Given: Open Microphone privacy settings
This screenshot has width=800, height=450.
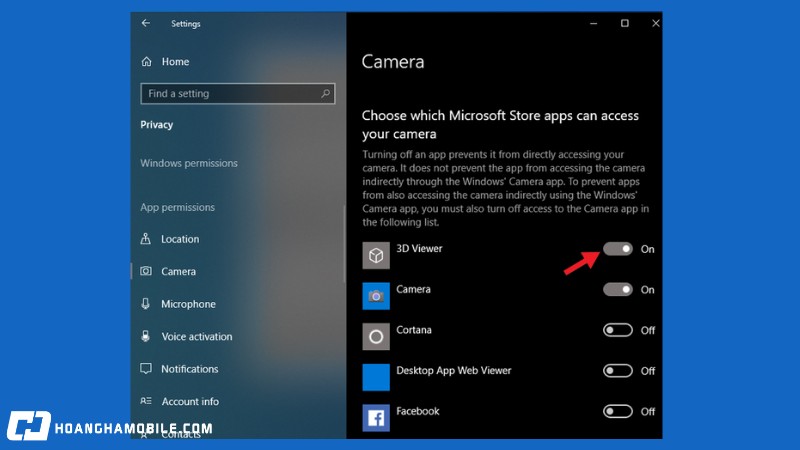Looking at the screenshot, I should point(188,304).
